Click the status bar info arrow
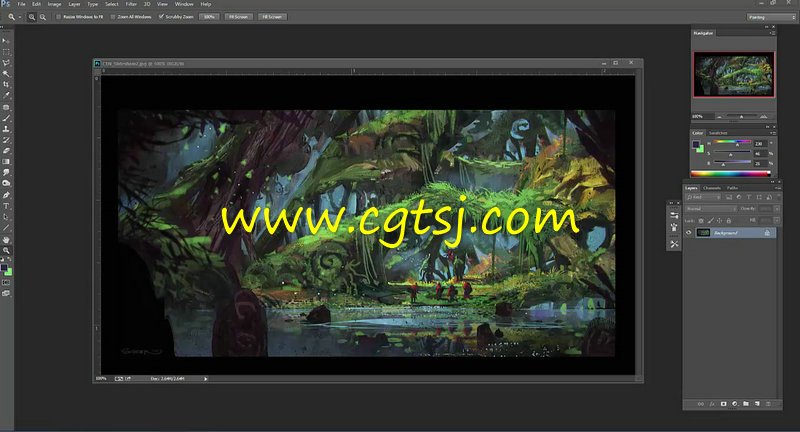Image resolution: width=800 pixels, height=432 pixels. tap(206, 379)
